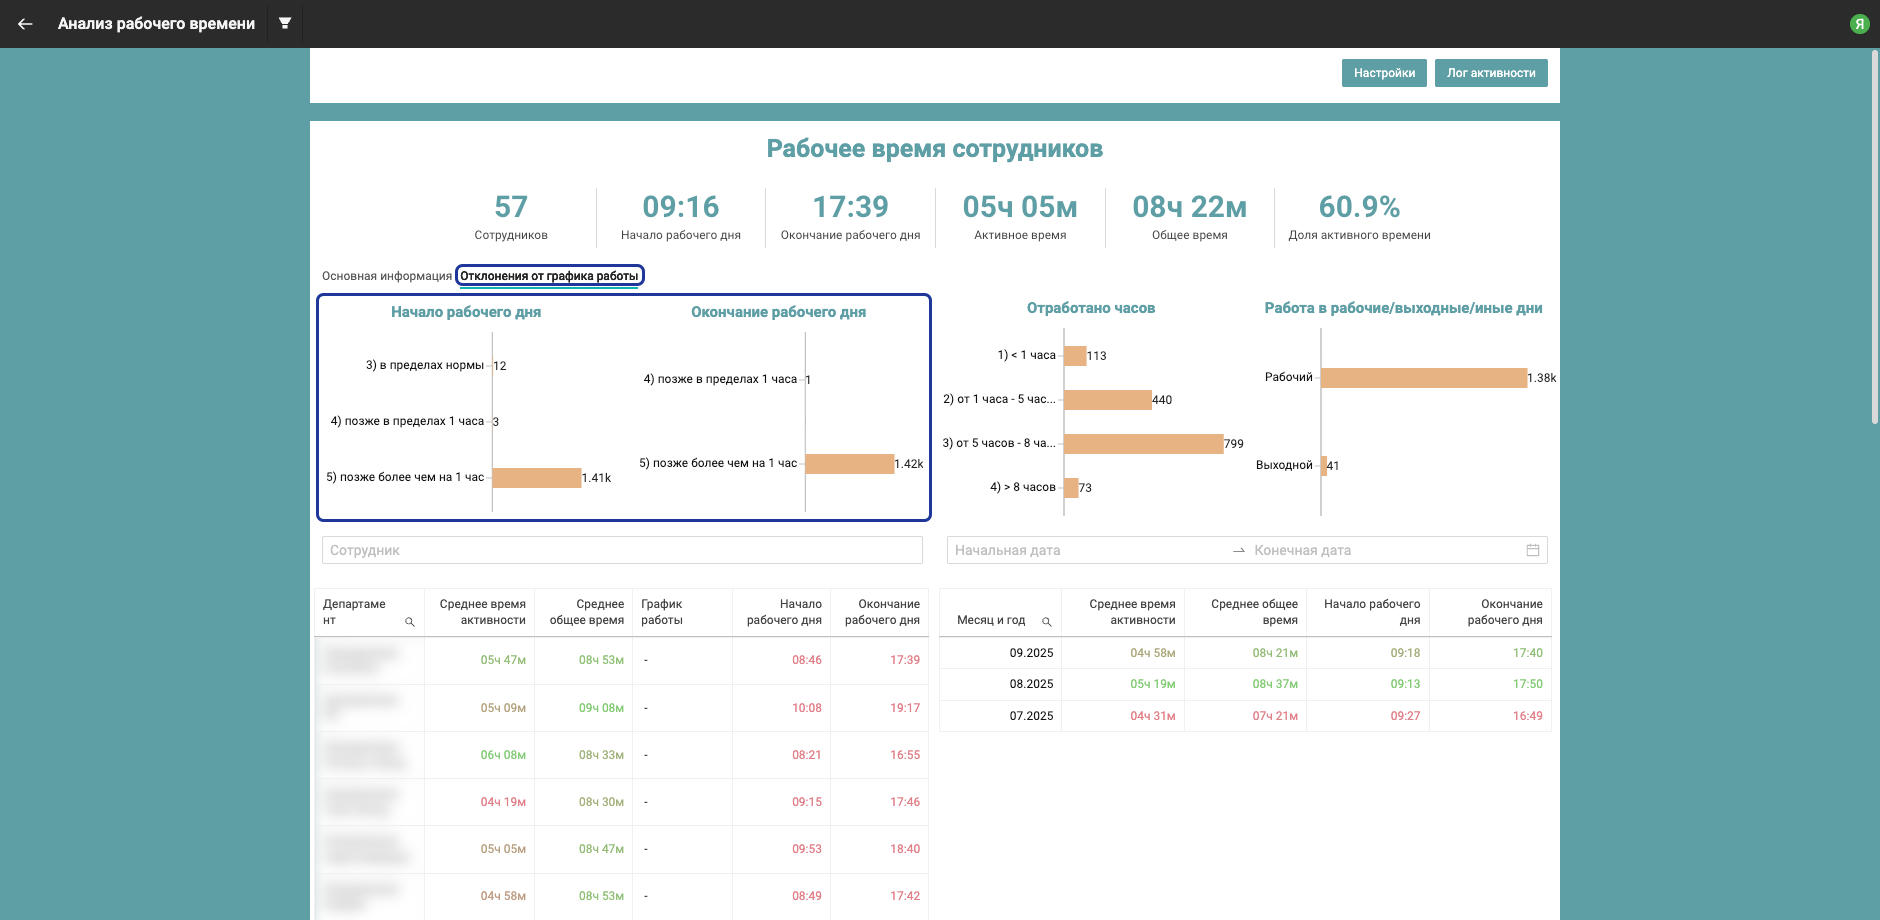
Task: Select the 07.2025 month row
Action: pyautogui.click(x=1031, y=716)
